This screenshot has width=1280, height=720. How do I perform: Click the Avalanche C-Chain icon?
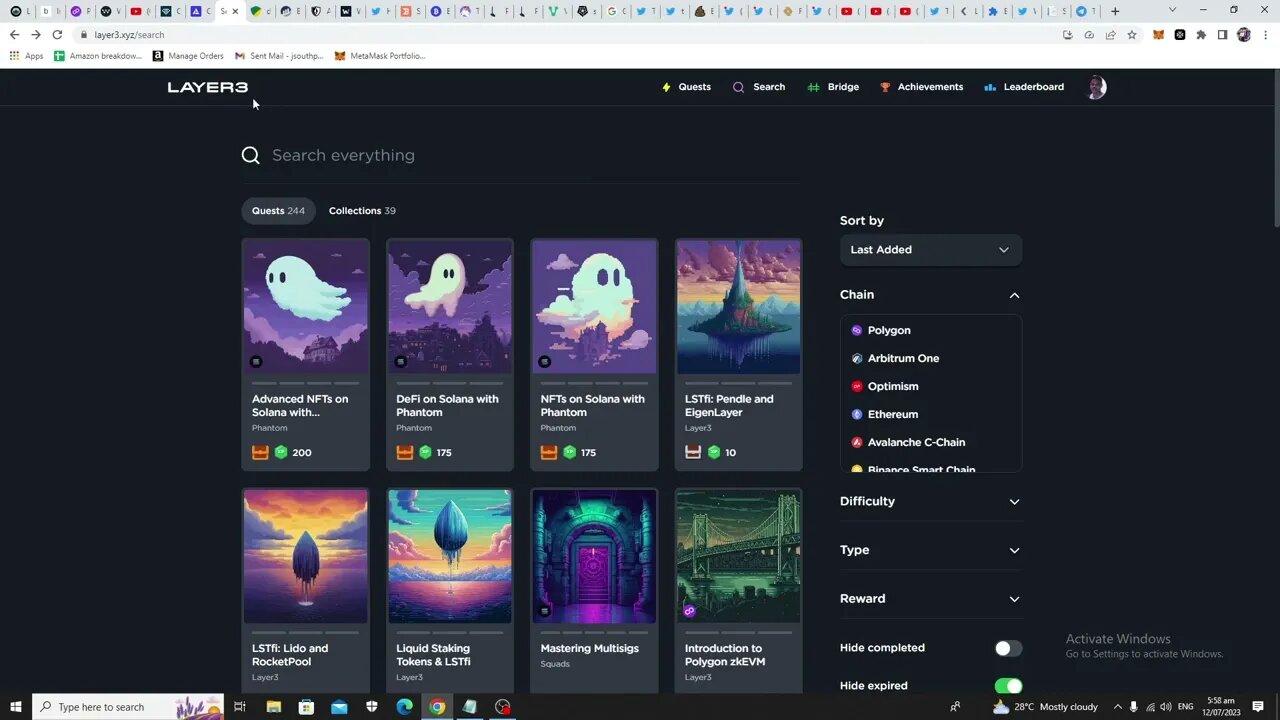(x=857, y=442)
